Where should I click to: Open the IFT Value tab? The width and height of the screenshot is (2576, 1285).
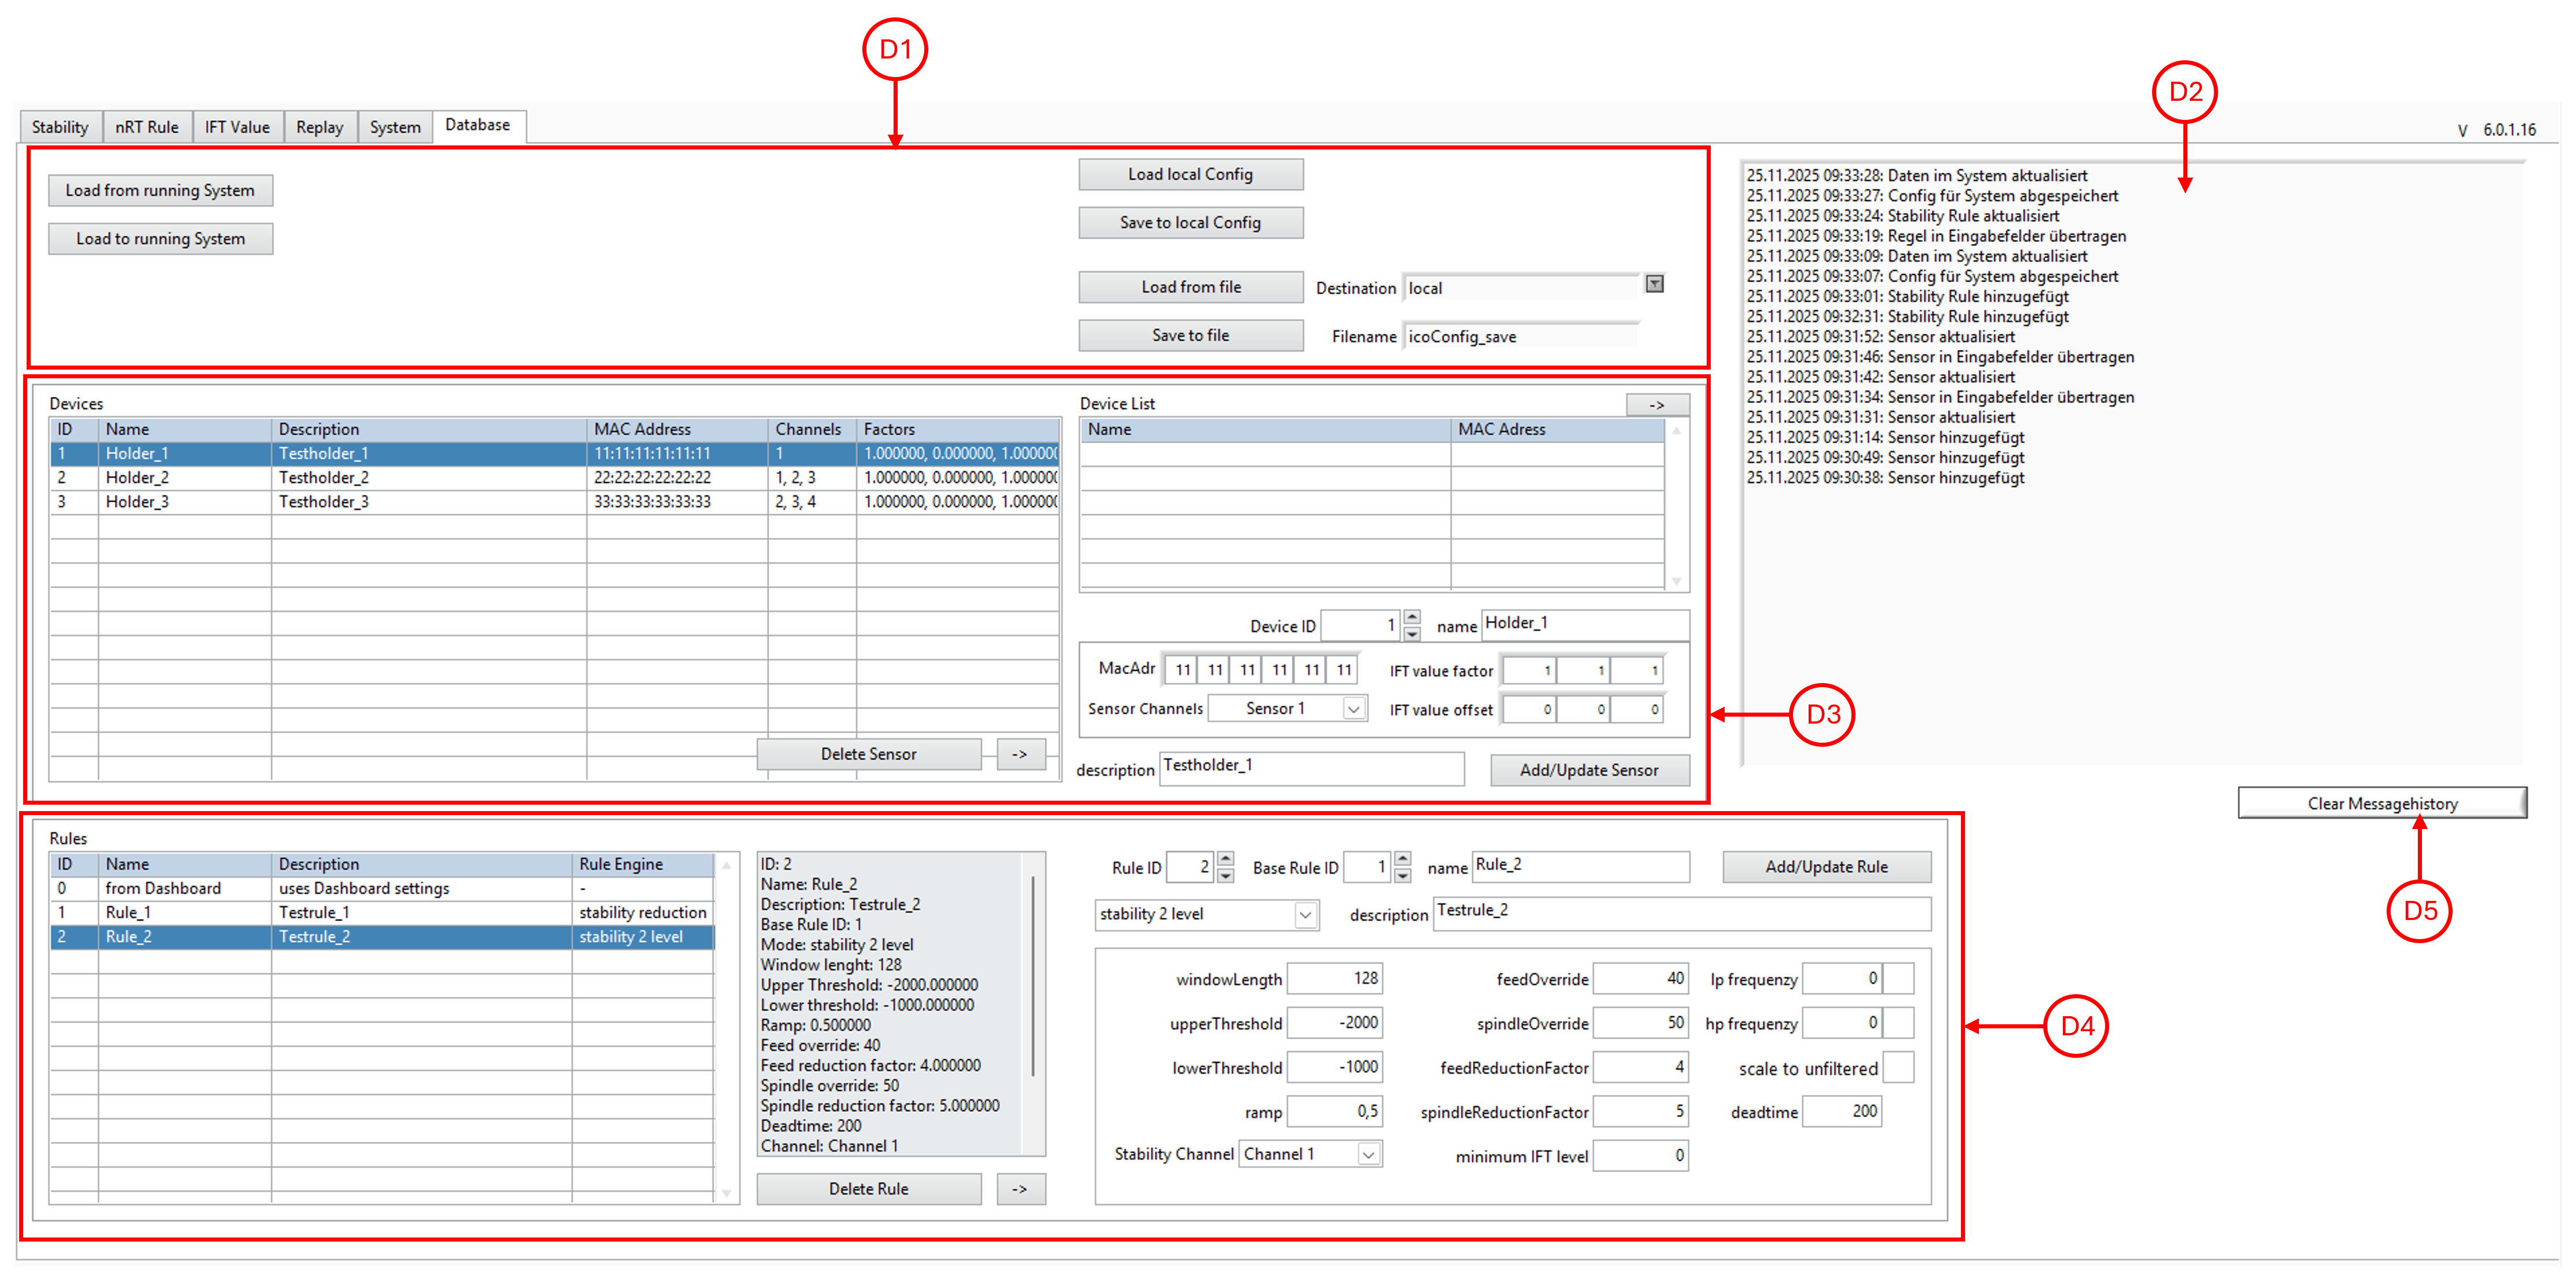coord(237,127)
